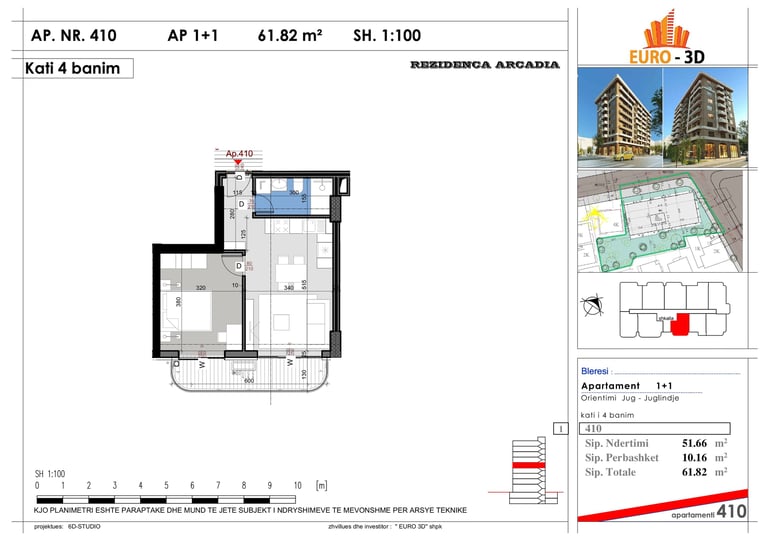Viewport: 768px width, 542px height.
Task: Open the green-outlined site plan map
Action: pyautogui.click(x=660, y=221)
